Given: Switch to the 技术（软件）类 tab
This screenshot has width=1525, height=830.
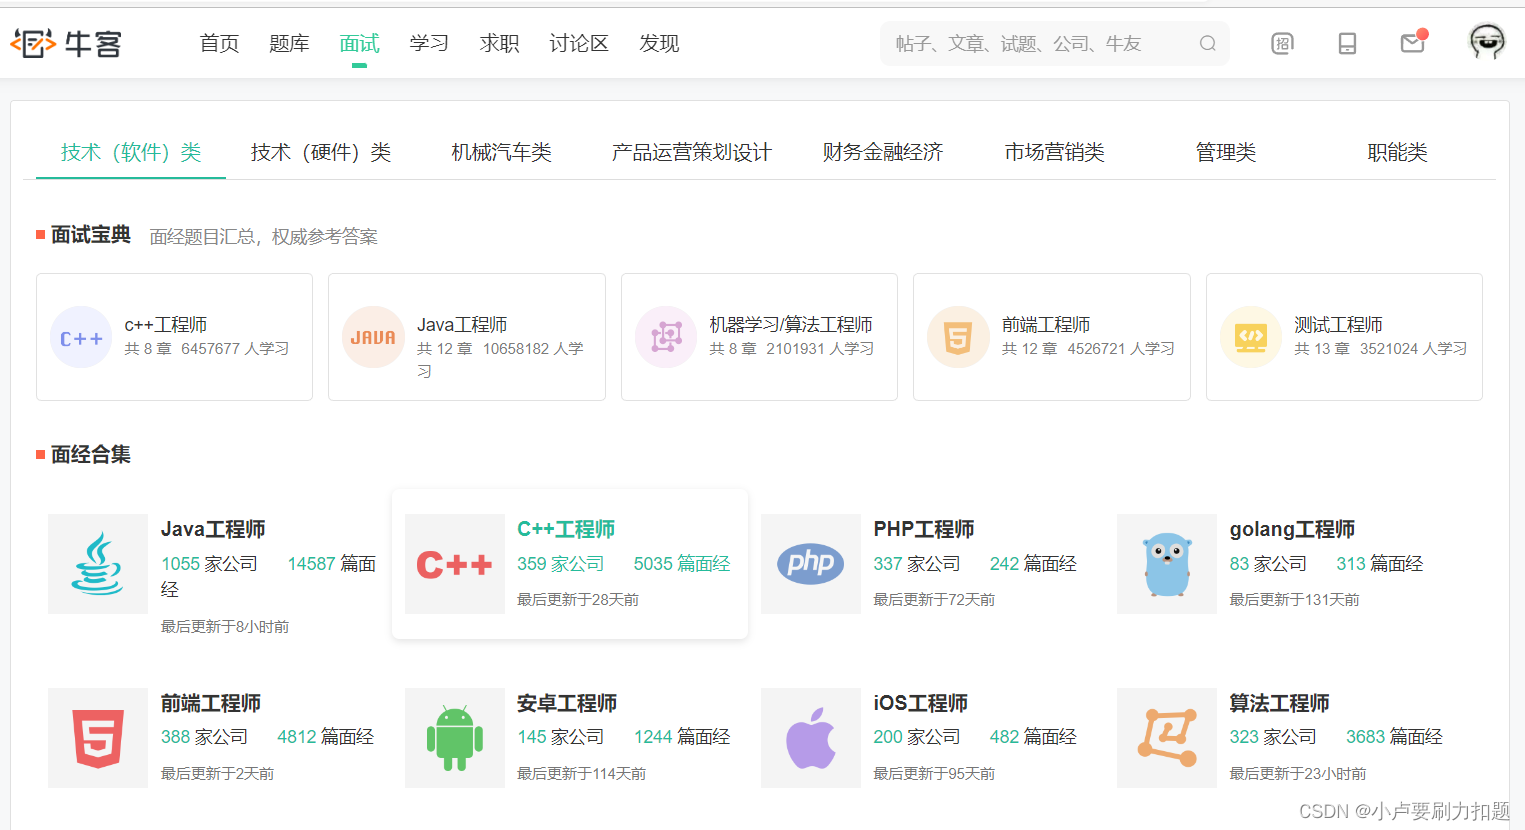Looking at the screenshot, I should [x=131, y=152].
